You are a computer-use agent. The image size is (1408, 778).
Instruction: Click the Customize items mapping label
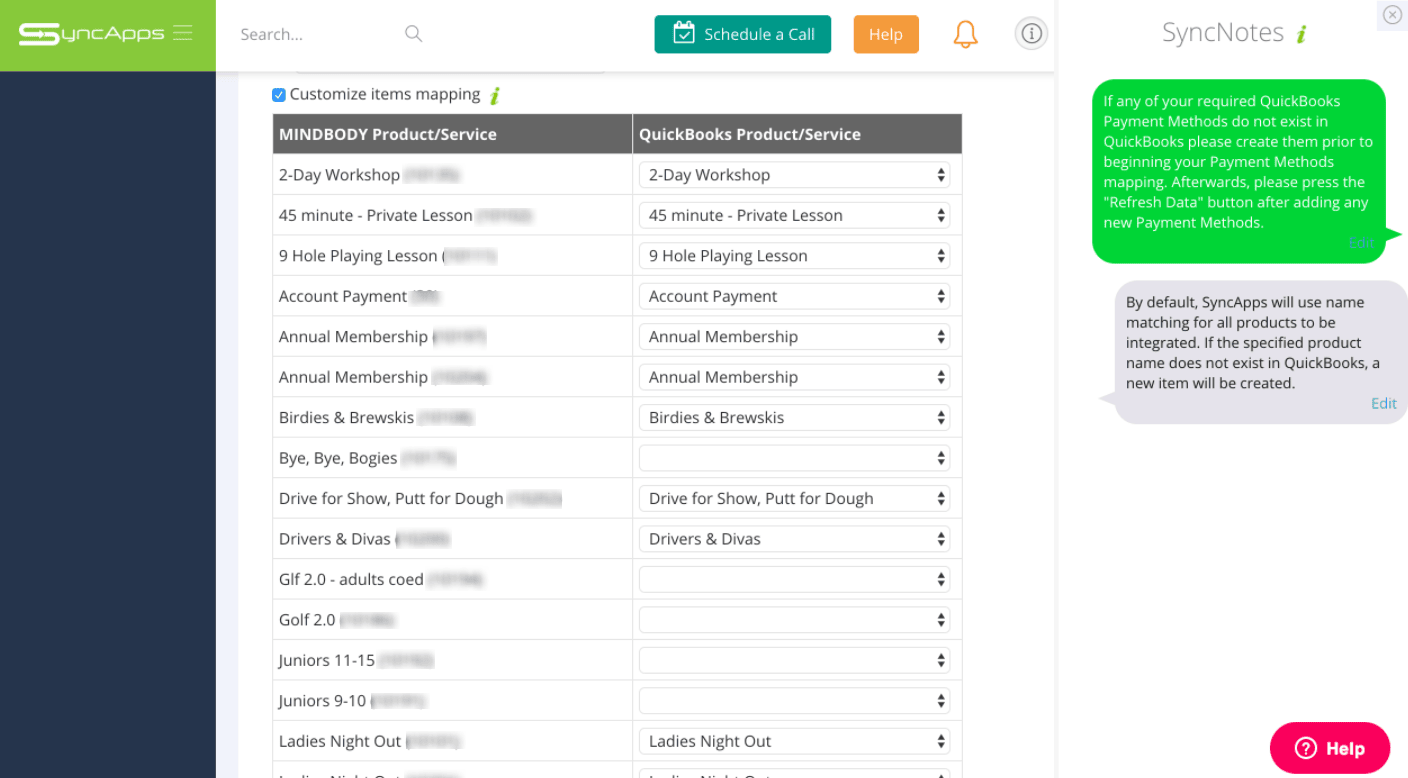[x=385, y=95]
